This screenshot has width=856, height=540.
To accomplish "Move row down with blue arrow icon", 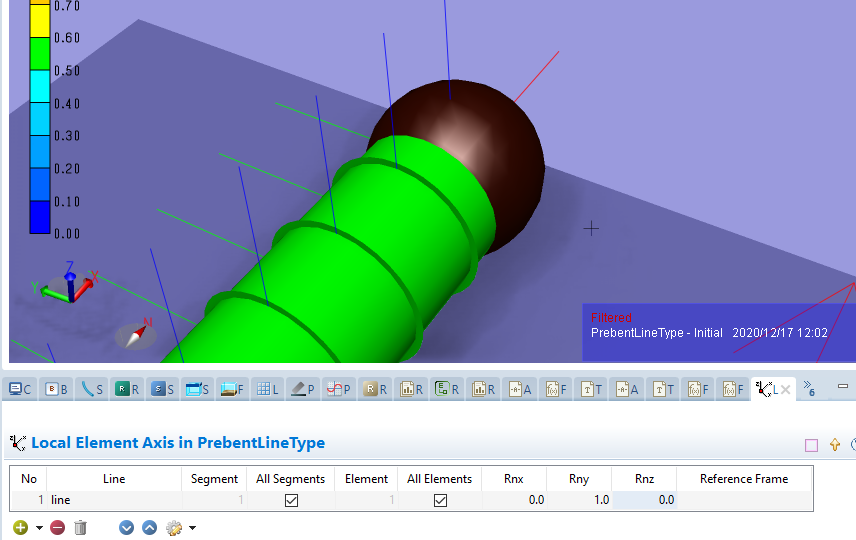I will coord(126,527).
